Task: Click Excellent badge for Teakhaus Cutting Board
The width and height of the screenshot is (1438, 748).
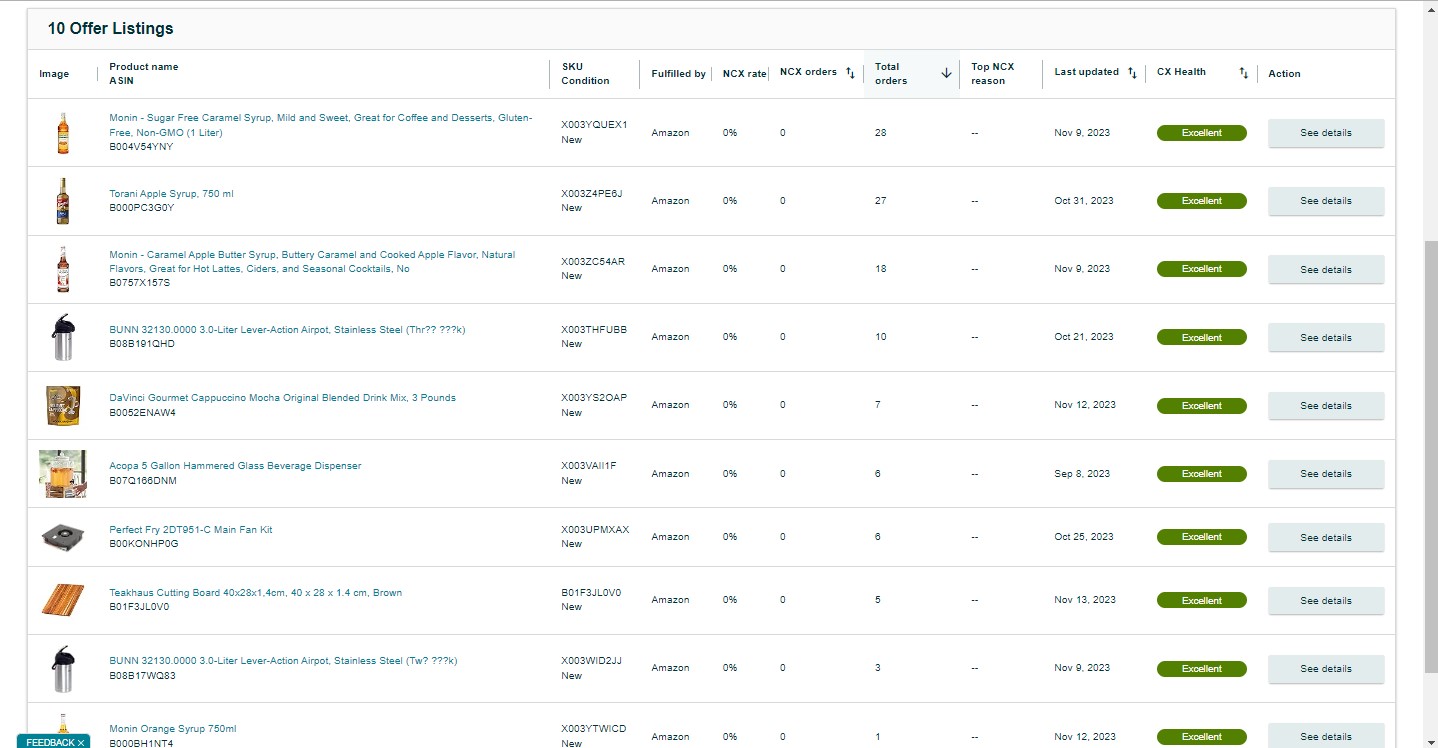Action: coord(1202,601)
